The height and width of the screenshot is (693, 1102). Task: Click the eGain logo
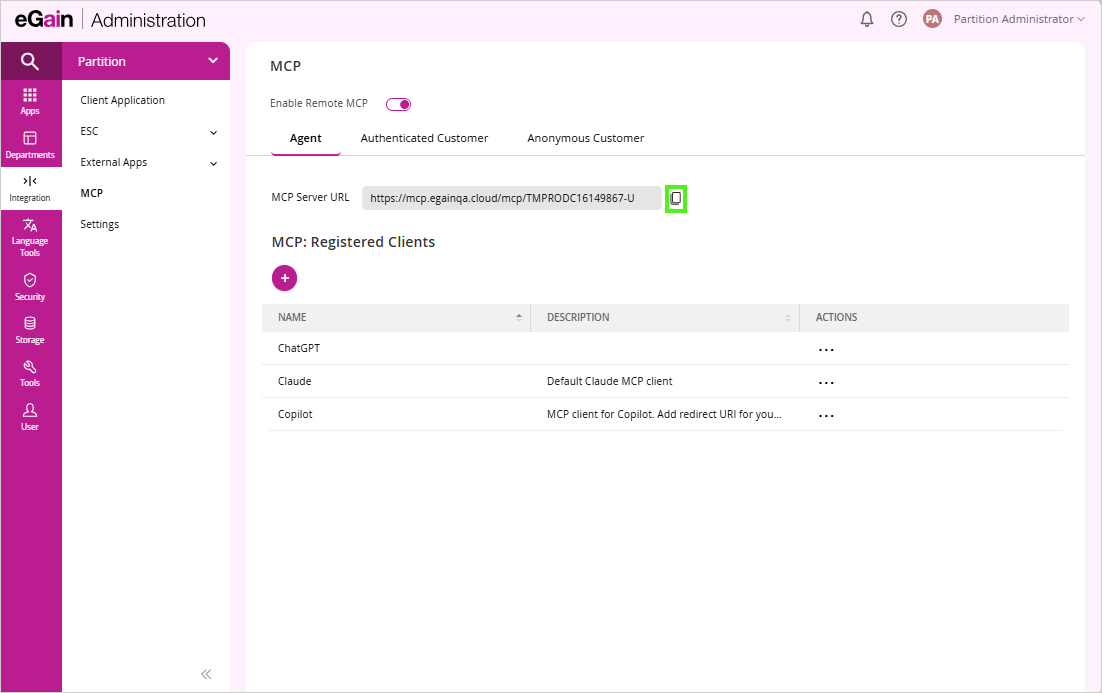tap(44, 20)
